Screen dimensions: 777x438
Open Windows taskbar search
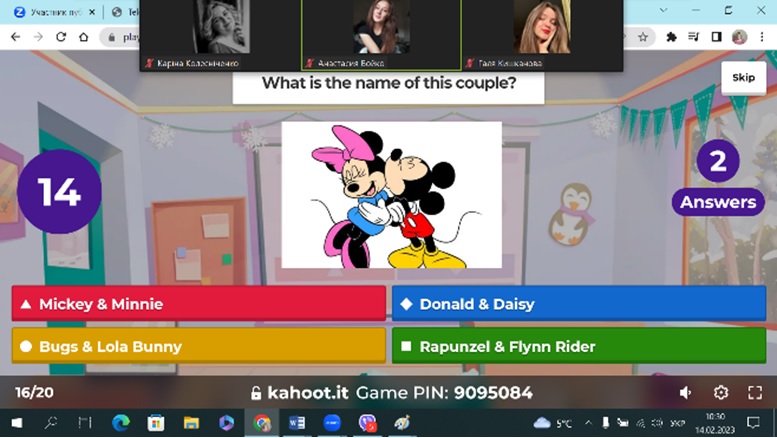51,423
